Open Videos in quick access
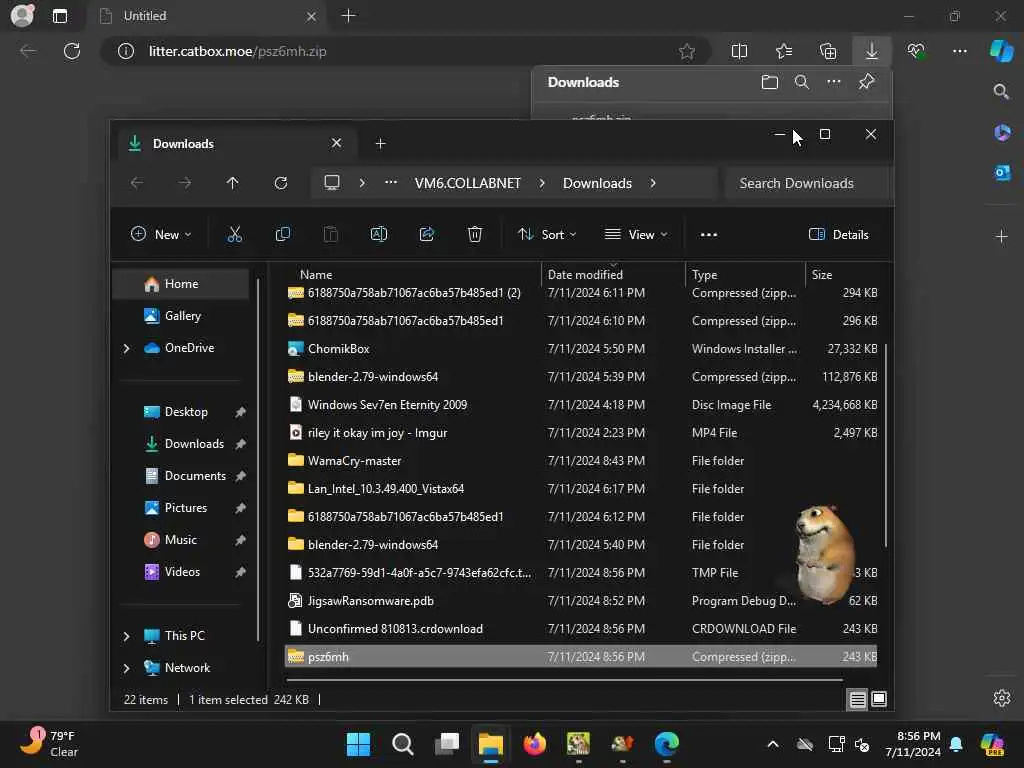The image size is (1024, 768). (x=181, y=572)
